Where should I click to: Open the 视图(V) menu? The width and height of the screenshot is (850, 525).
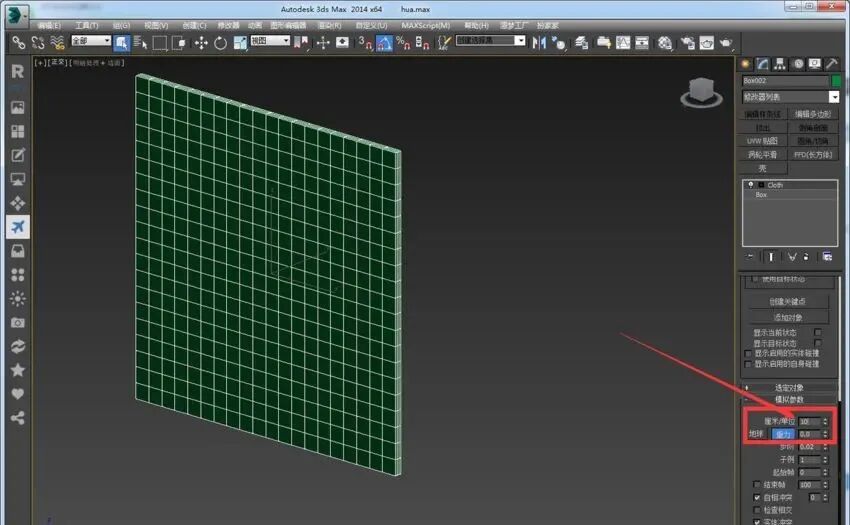156,25
